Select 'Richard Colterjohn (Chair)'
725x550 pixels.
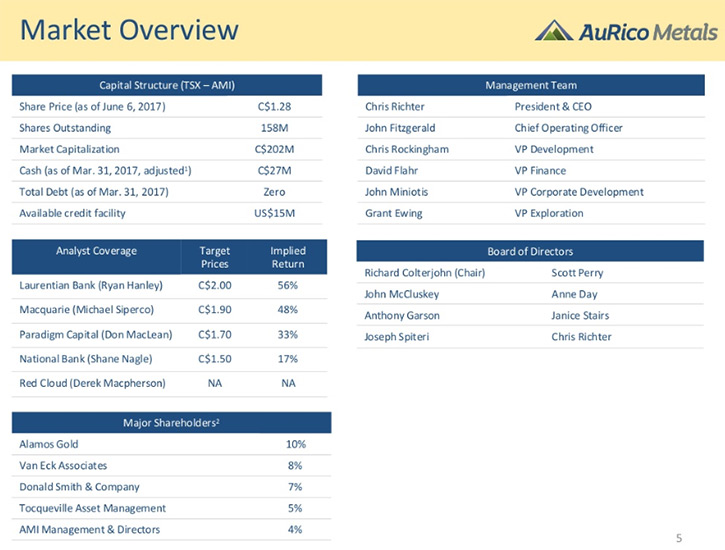(424, 273)
